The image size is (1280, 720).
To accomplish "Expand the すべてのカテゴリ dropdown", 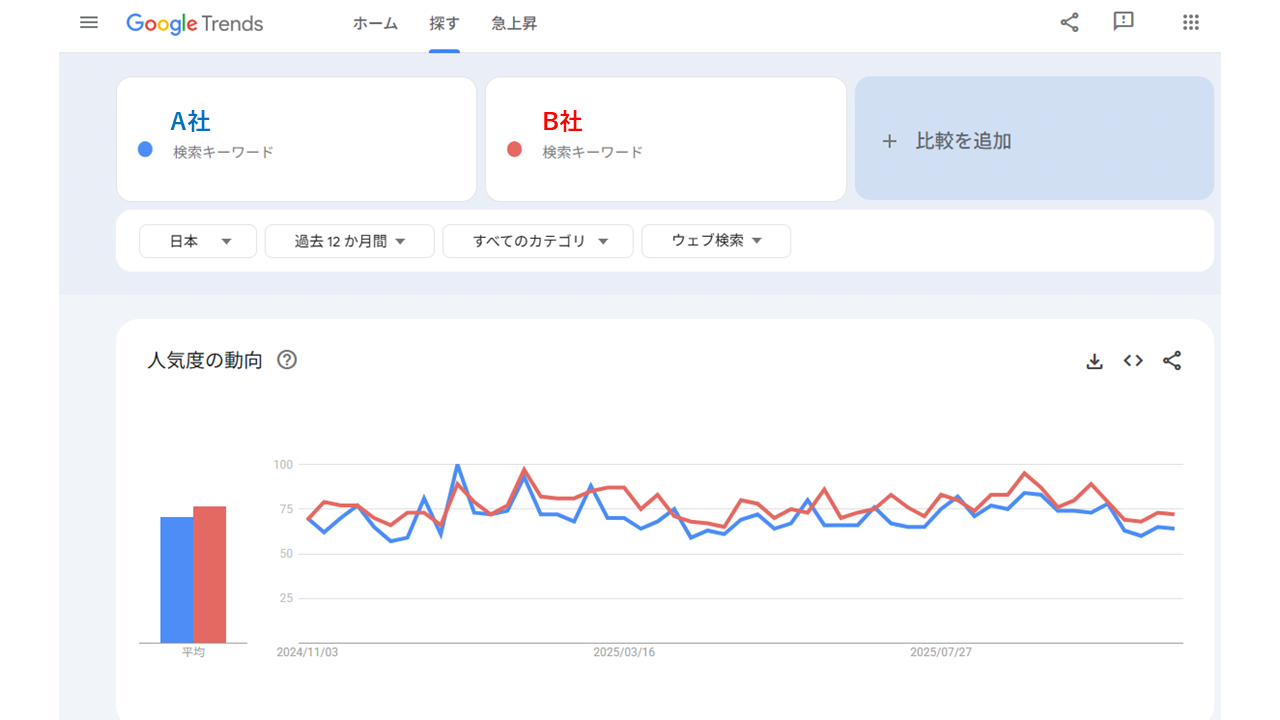I will point(538,241).
